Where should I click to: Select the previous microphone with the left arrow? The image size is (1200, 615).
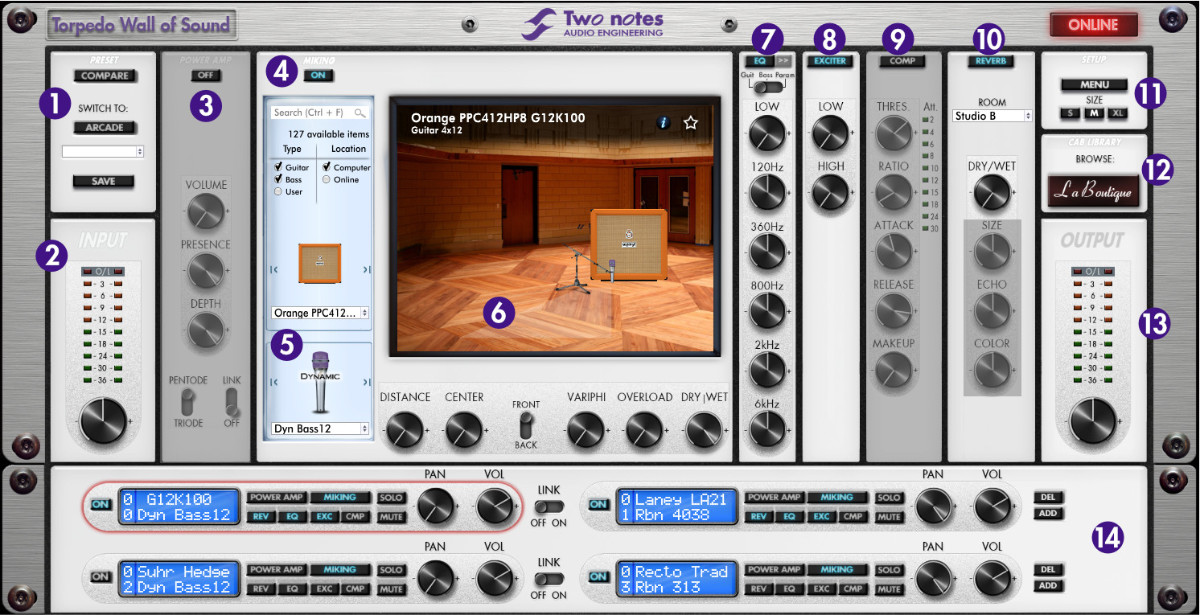point(274,384)
